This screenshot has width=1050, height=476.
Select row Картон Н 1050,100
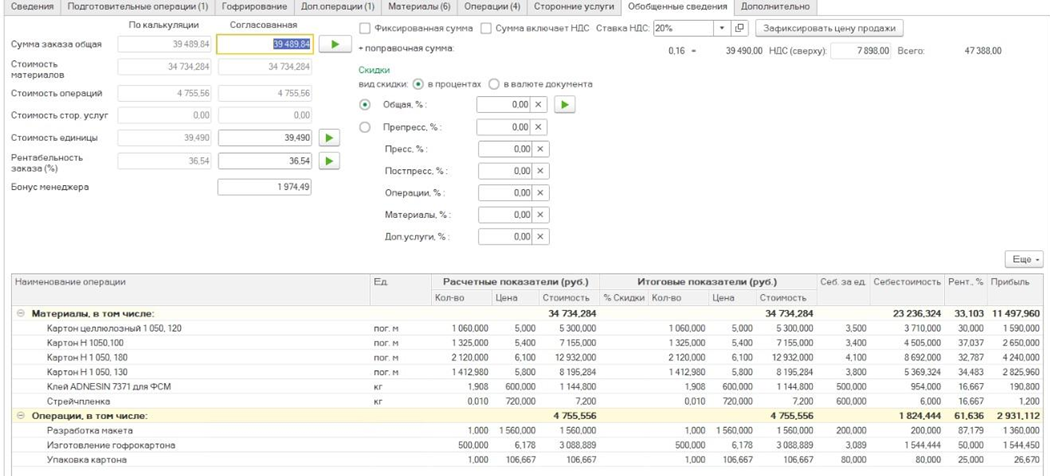(525, 343)
